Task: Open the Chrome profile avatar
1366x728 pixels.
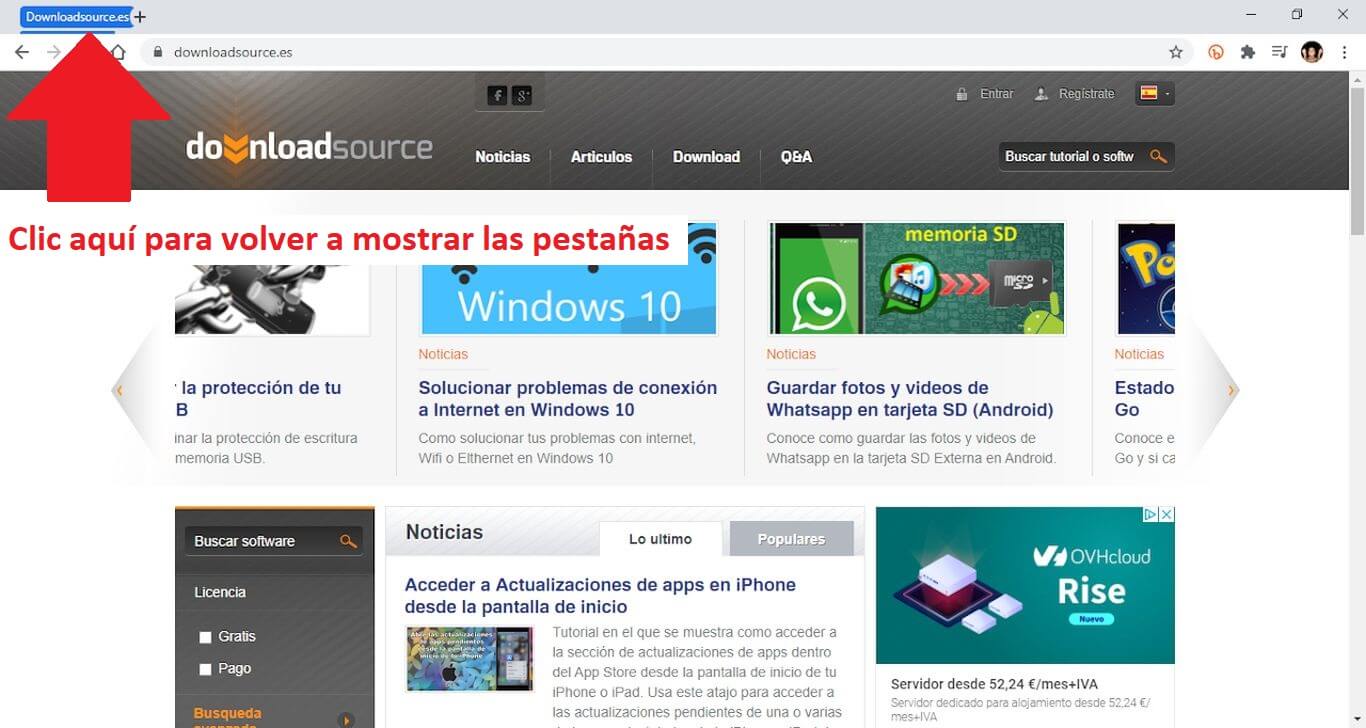Action: coord(1312,52)
